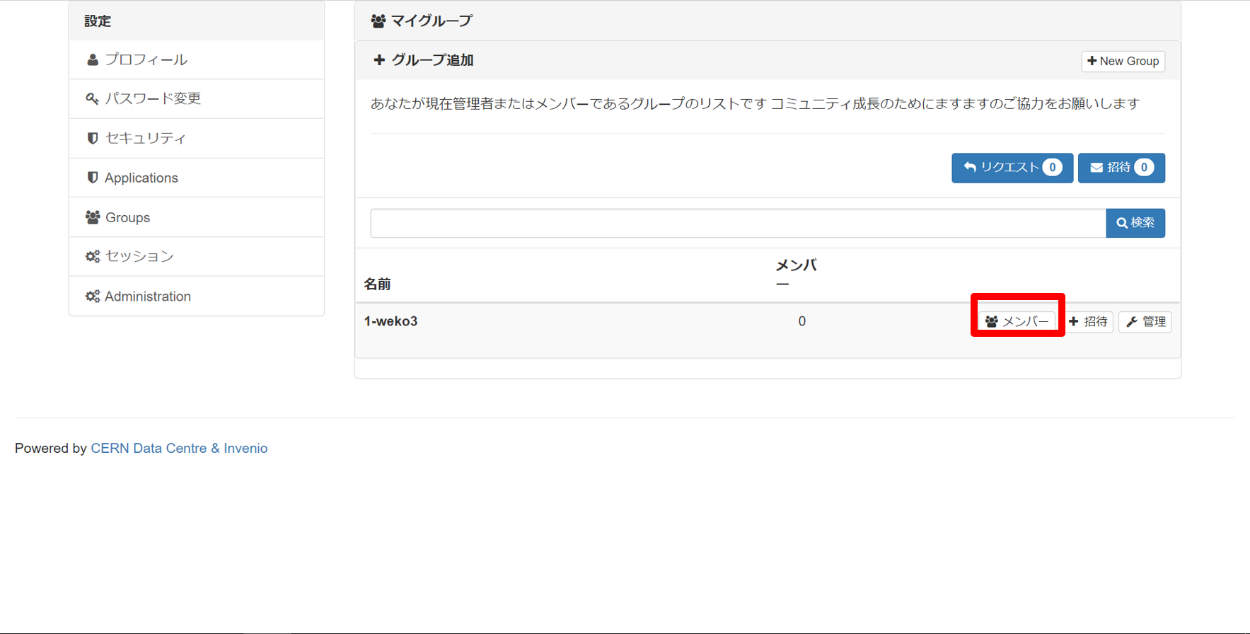The image size is (1250, 634).
Task: Click the New Group button
Action: (1123, 61)
